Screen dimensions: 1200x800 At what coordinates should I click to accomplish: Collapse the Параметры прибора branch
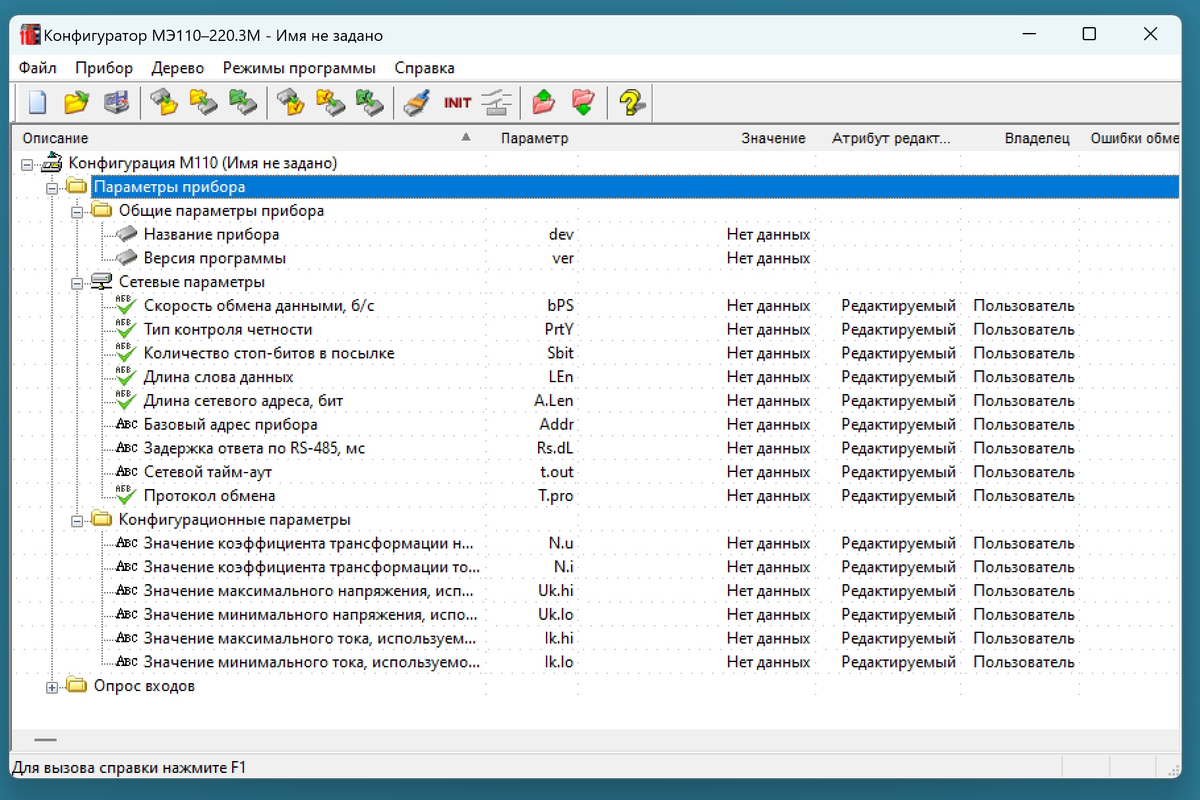point(52,188)
